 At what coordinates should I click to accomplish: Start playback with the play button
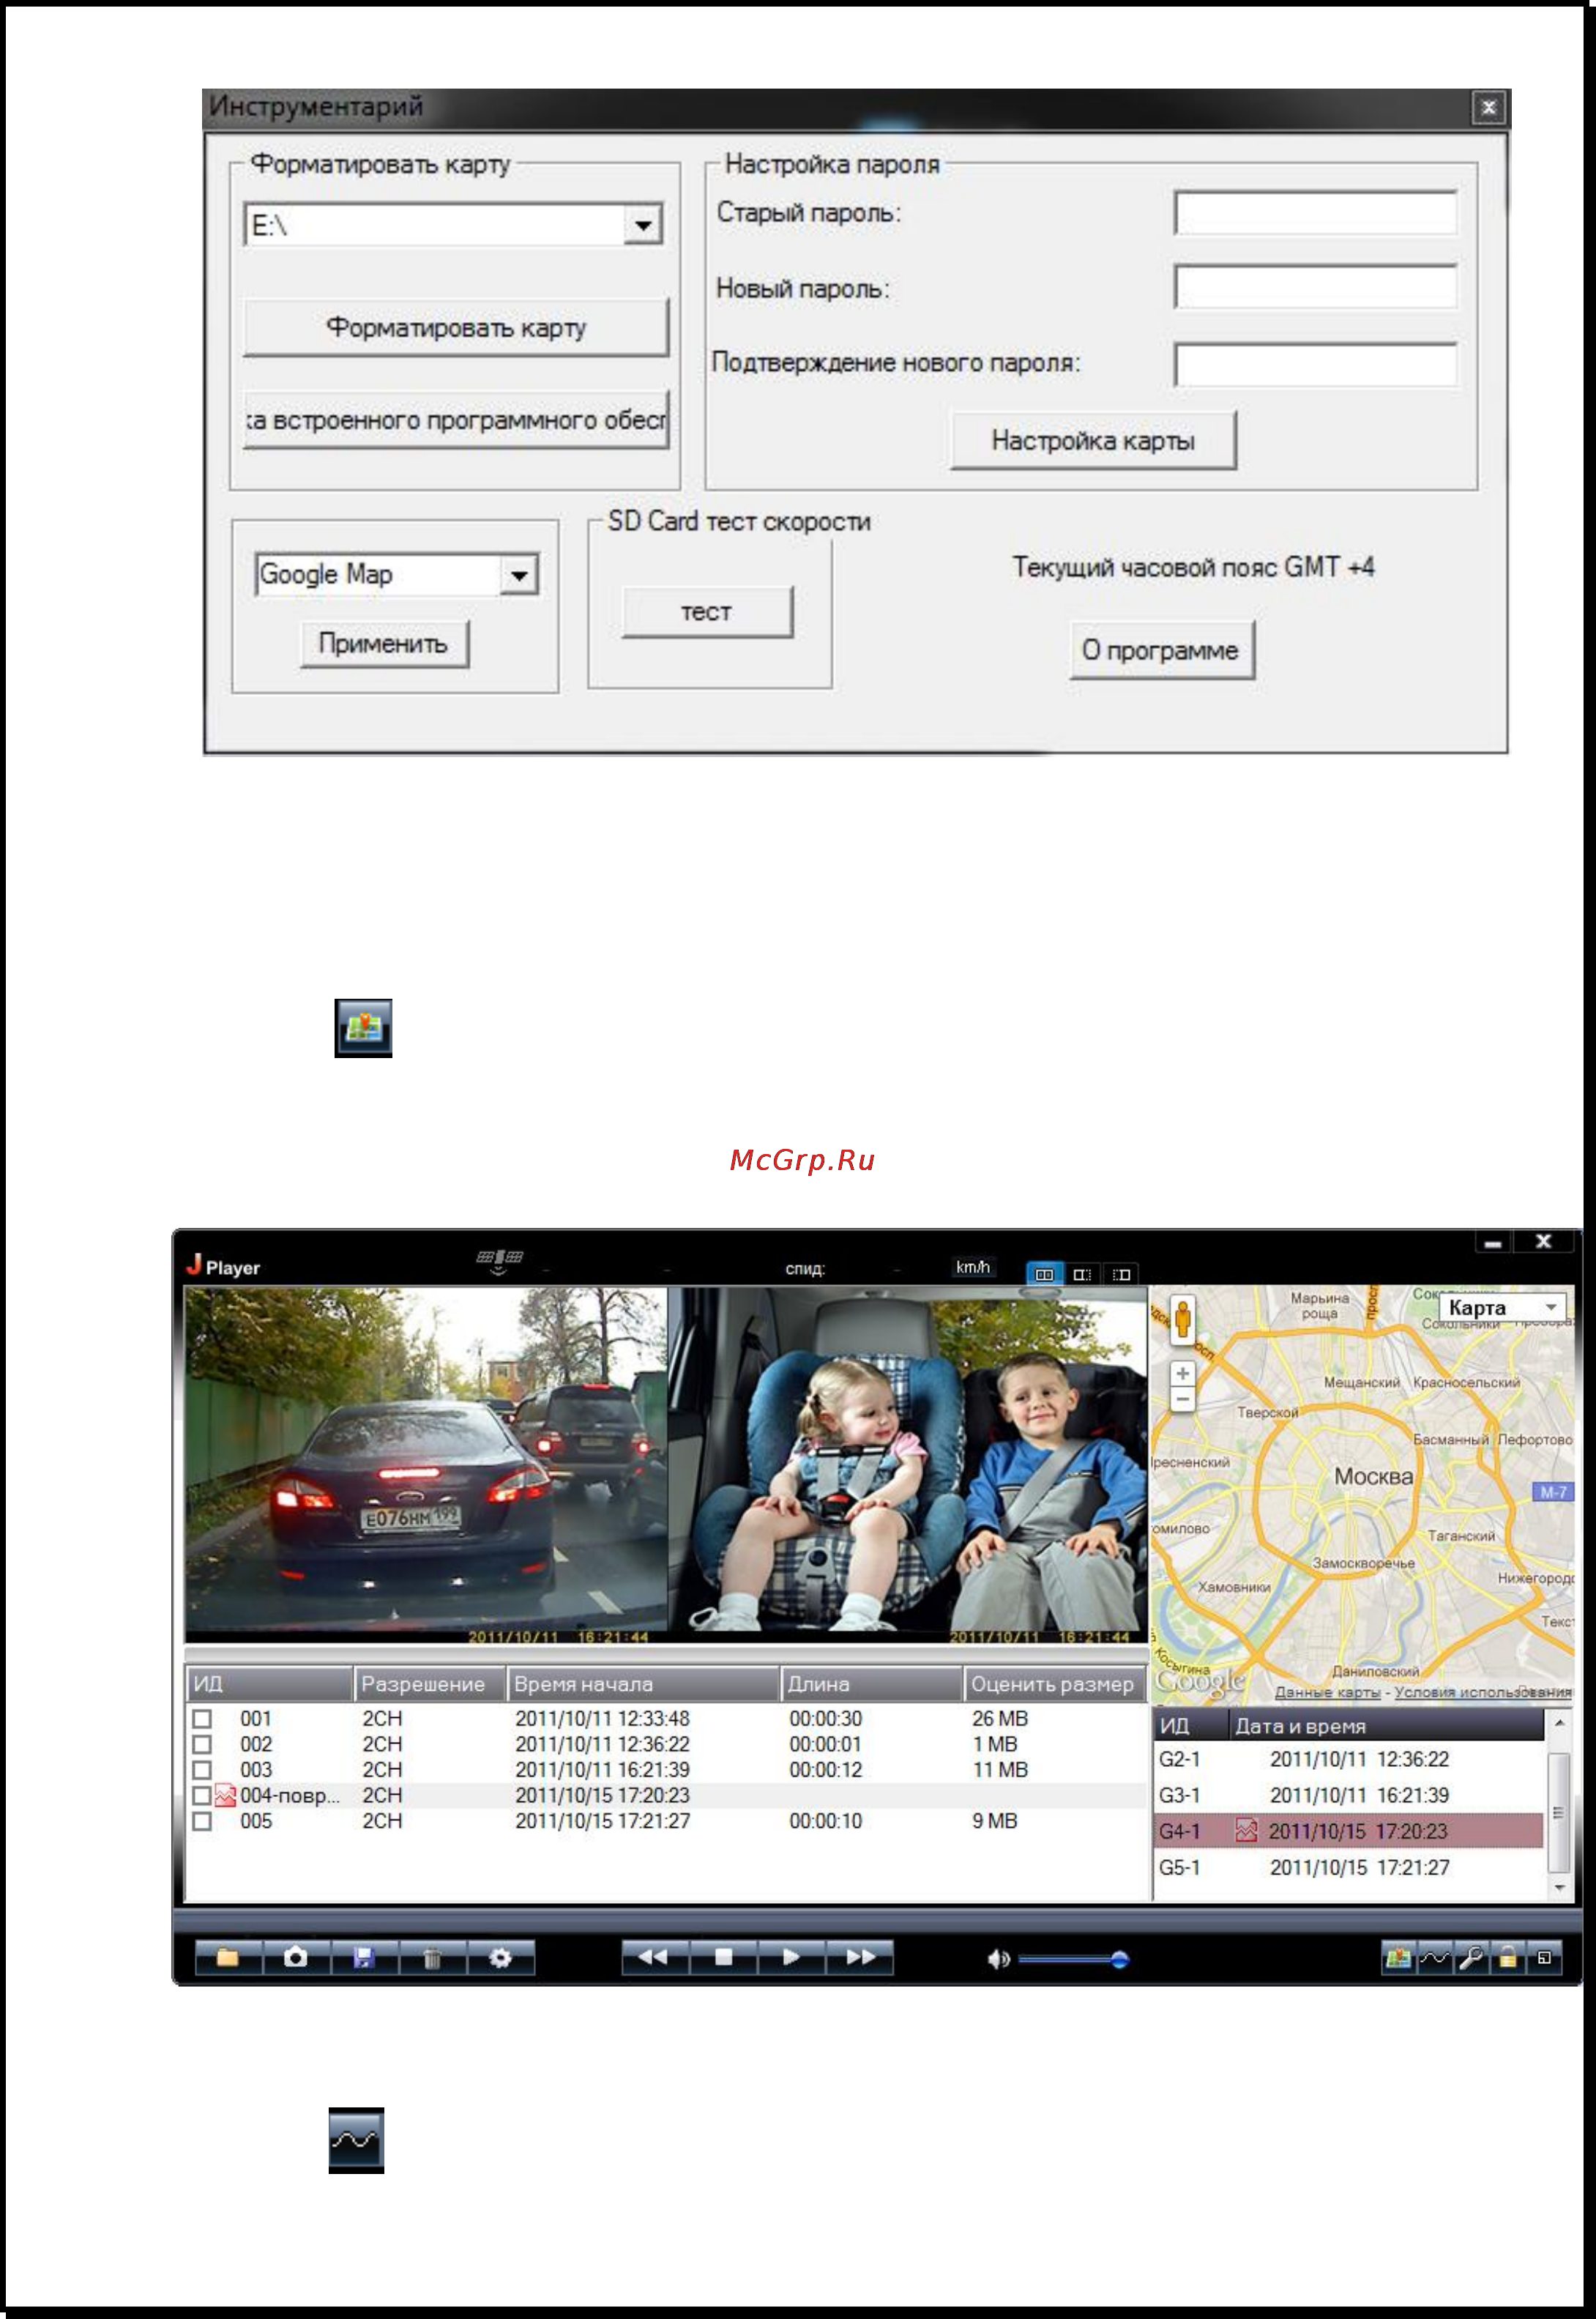coord(791,1957)
